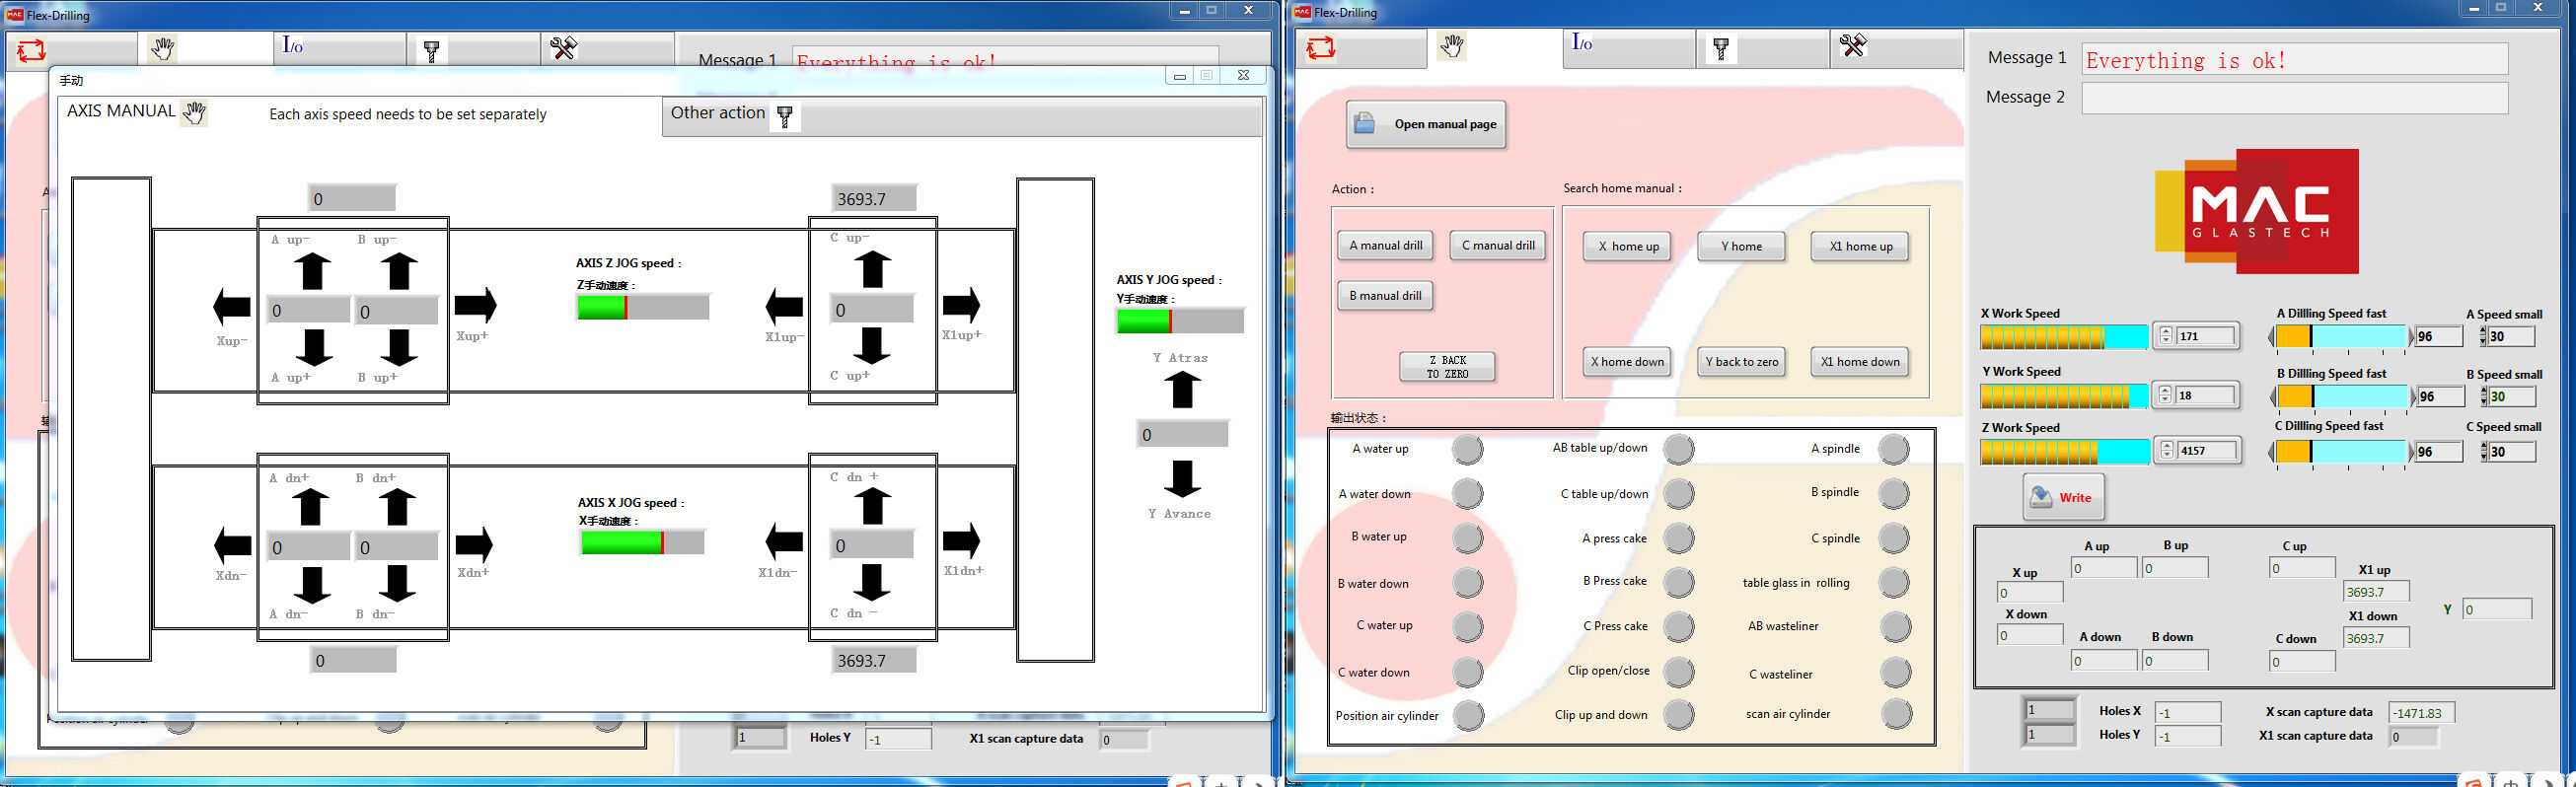Screen dimensions: 2576x787
Task: Jog with the X1up- left arrow
Action: pos(784,306)
